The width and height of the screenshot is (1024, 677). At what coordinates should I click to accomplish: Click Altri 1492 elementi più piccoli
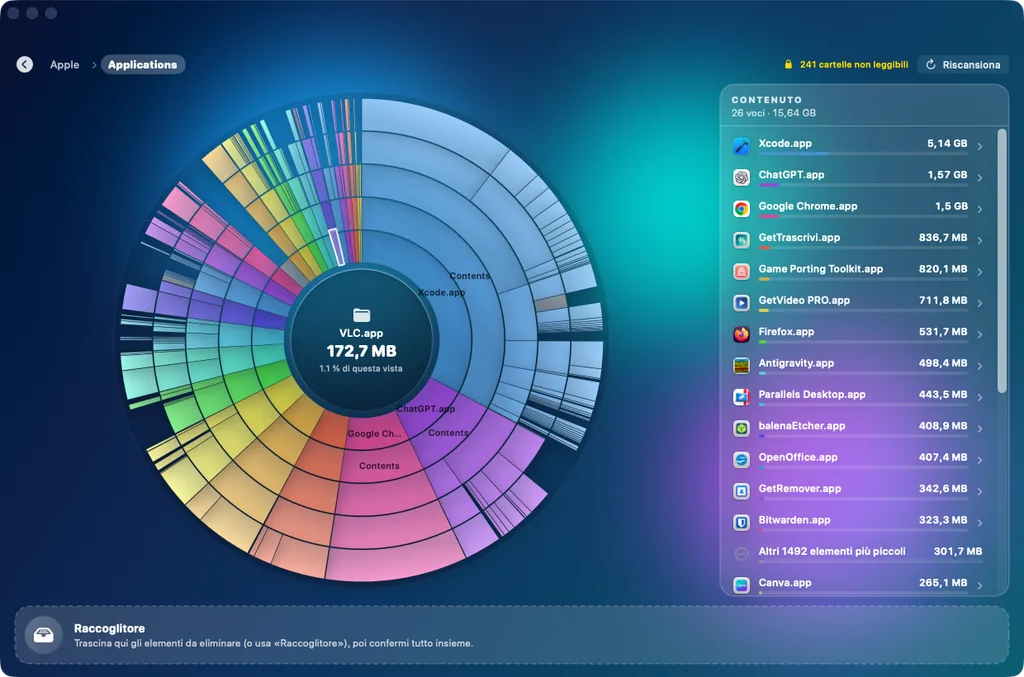point(831,551)
